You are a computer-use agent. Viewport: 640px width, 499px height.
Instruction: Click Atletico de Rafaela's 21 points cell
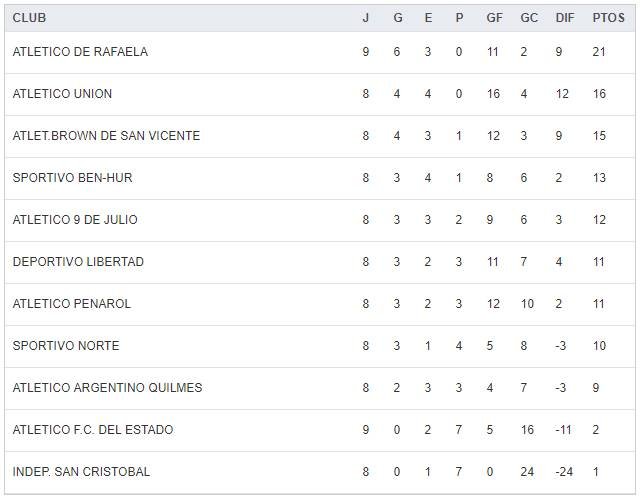point(599,52)
